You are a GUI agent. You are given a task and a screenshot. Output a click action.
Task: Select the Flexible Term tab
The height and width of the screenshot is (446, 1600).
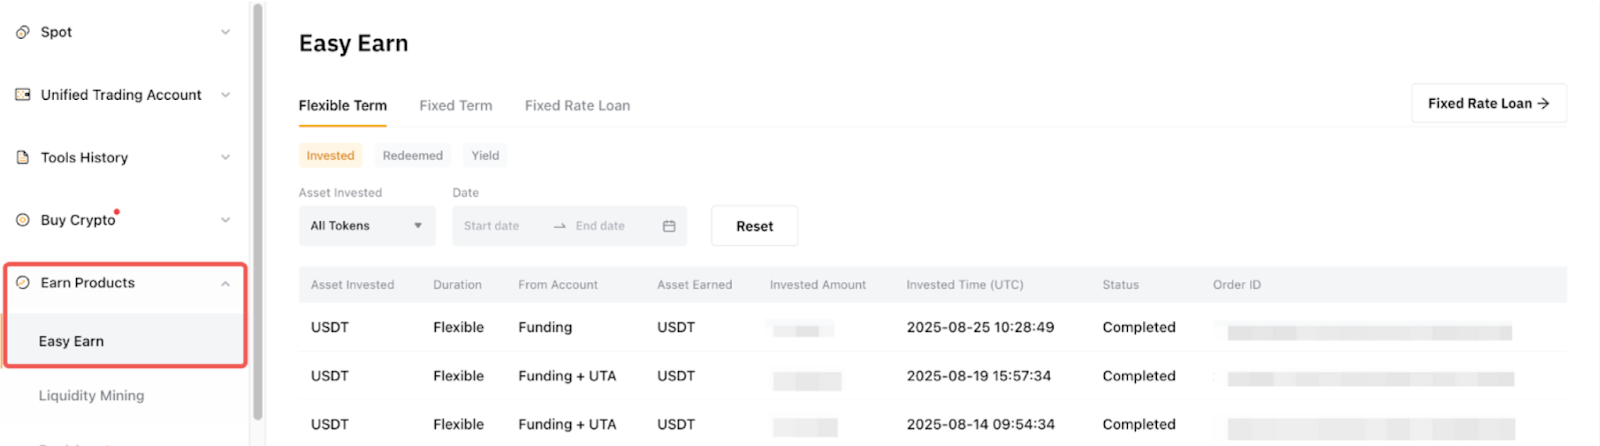pyautogui.click(x=342, y=105)
